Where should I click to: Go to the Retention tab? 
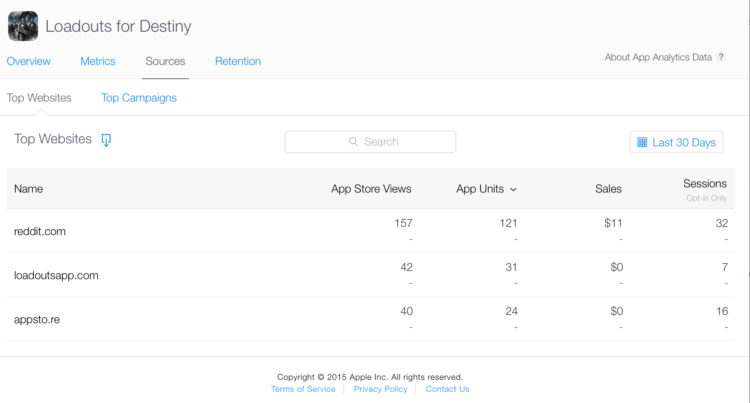(x=238, y=61)
